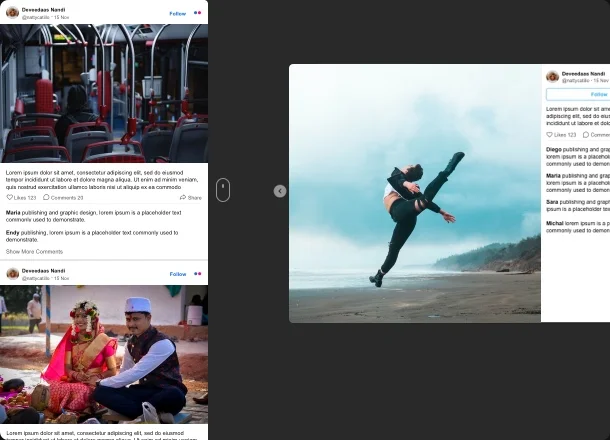Click commenter name Michal in lightbox

555,223
